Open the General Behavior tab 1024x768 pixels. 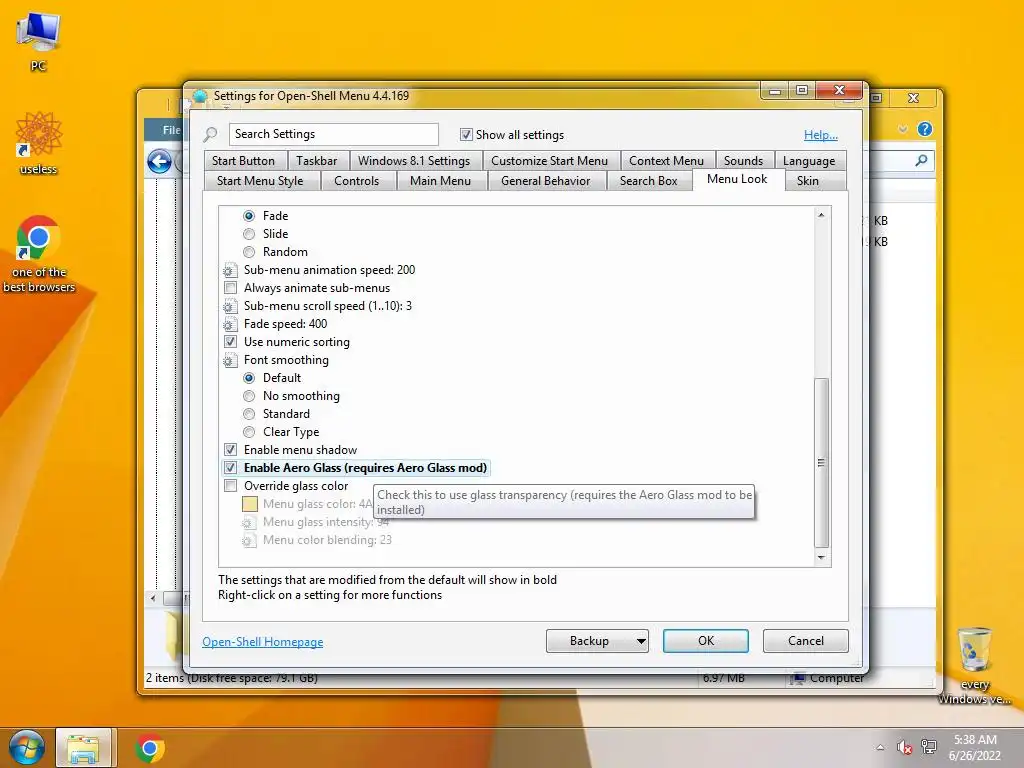545,181
